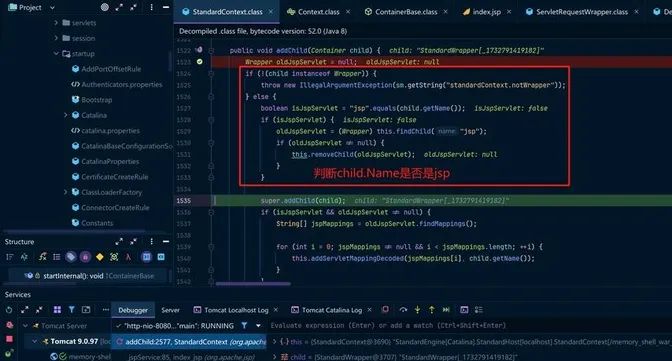Viewport: 672px width, 361px height.
Task: Open Project panel options menu
Action: click(x=151, y=7)
